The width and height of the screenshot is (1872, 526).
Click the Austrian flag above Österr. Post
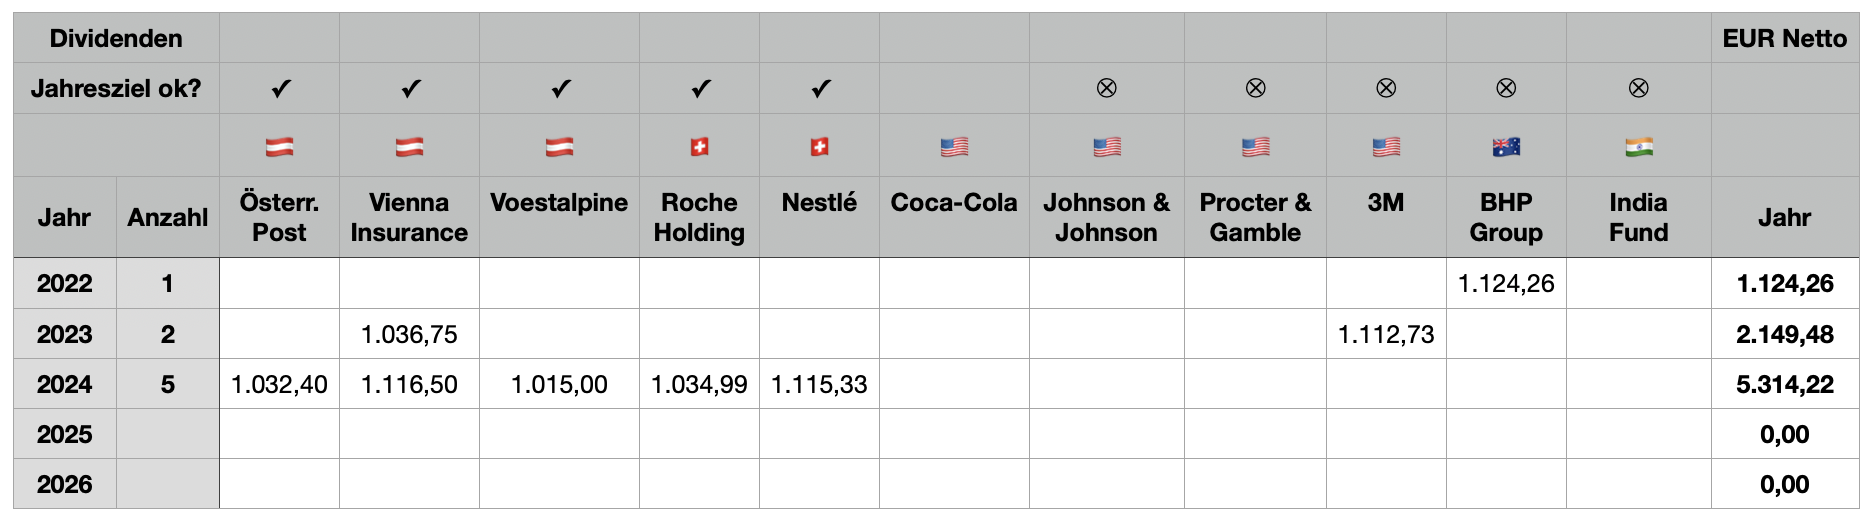tap(279, 147)
